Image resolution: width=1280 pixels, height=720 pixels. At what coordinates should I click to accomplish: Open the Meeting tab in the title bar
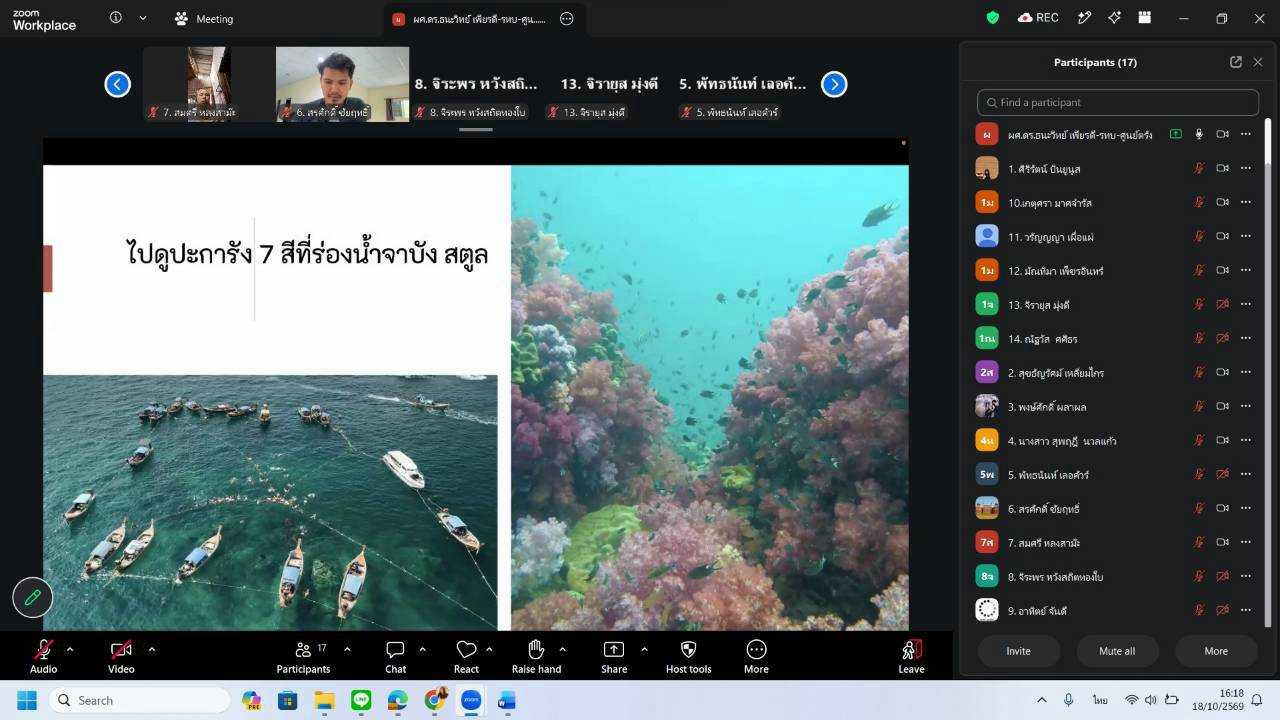[x=203, y=18]
